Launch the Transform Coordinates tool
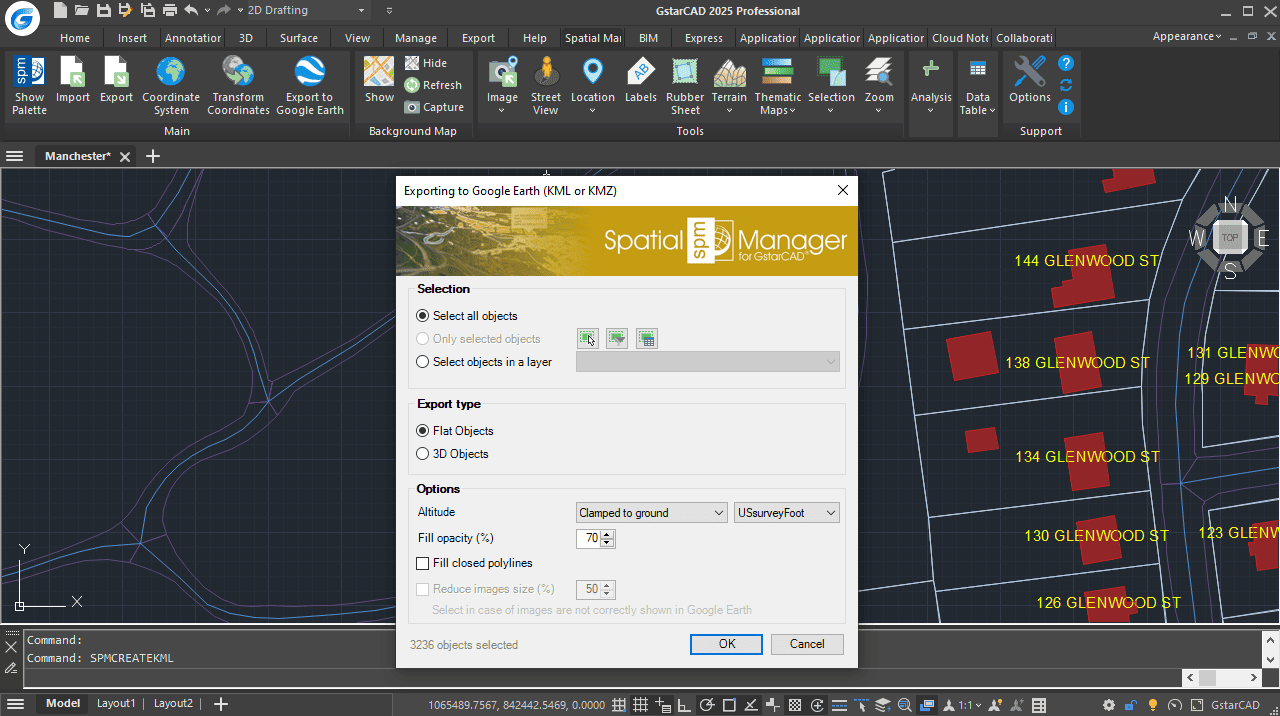 (x=238, y=85)
